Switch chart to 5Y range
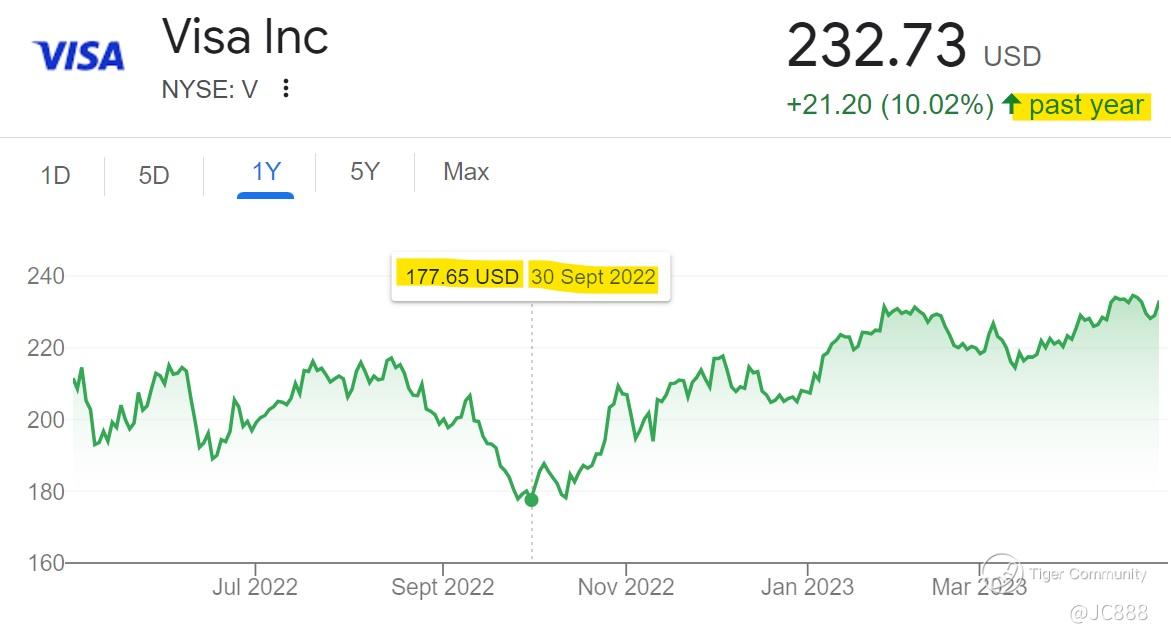Viewport: 1171px width, 639px height. coord(364,172)
